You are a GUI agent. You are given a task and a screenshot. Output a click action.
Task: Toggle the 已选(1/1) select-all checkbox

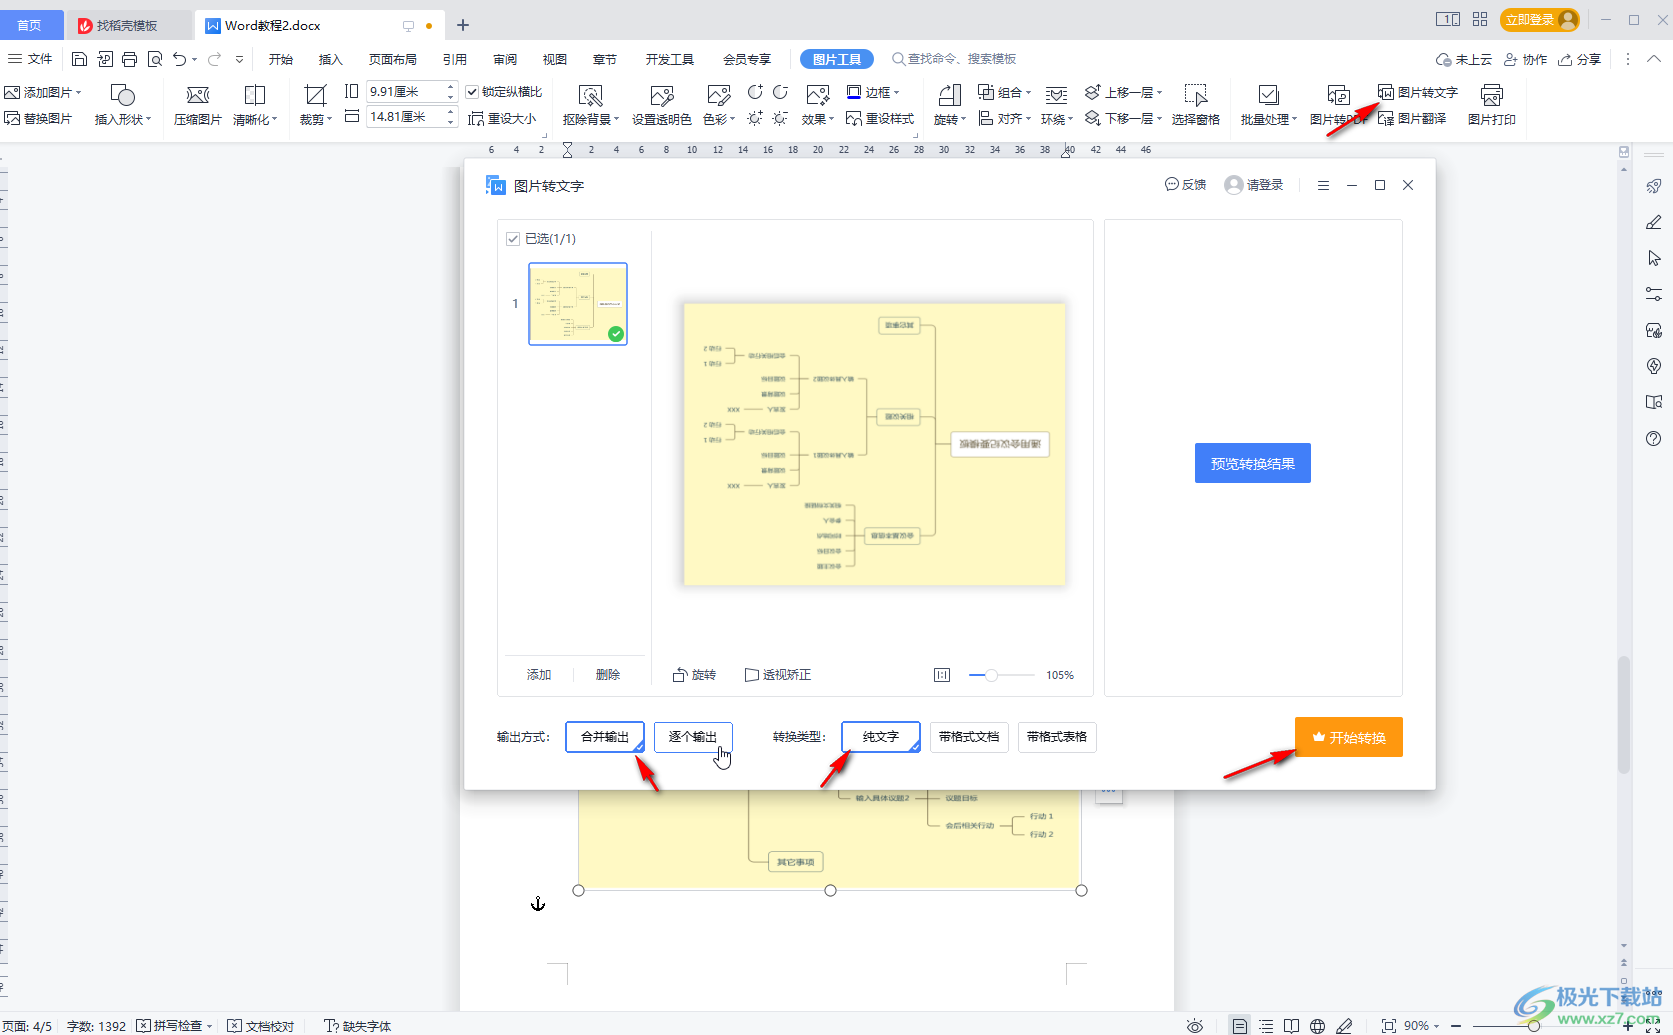[513, 239]
